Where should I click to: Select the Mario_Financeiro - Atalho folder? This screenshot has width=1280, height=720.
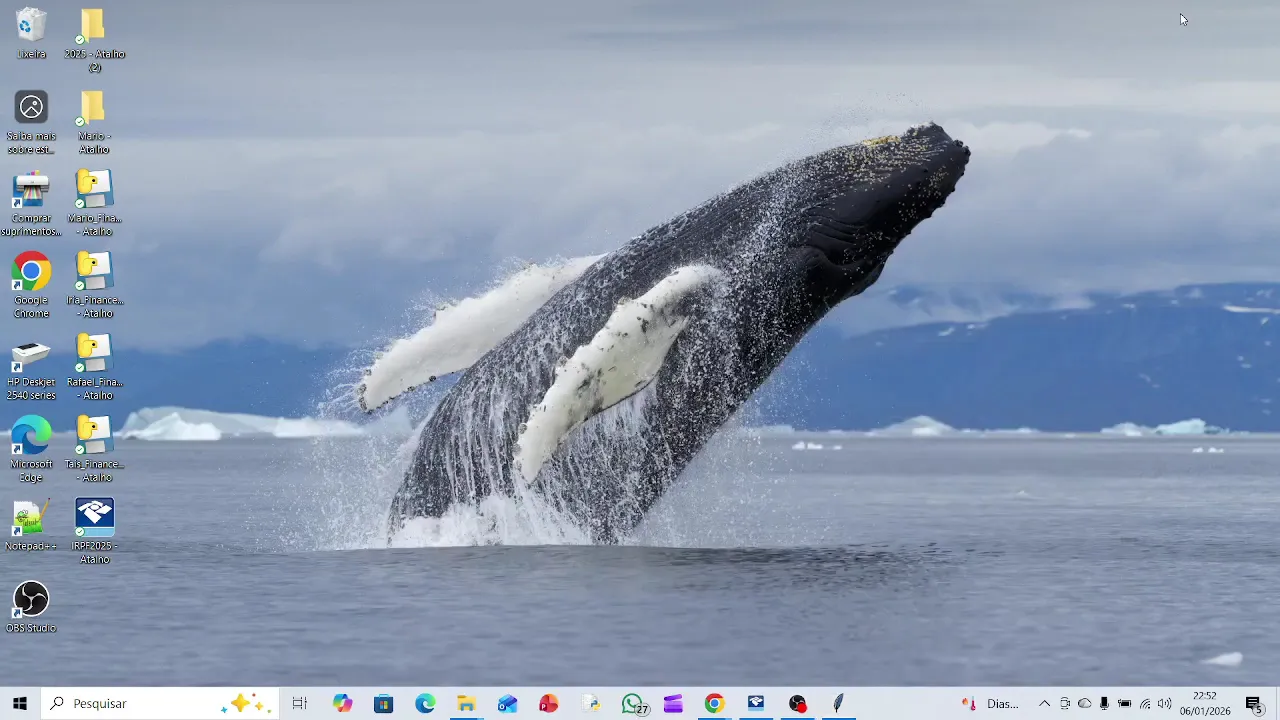click(94, 204)
